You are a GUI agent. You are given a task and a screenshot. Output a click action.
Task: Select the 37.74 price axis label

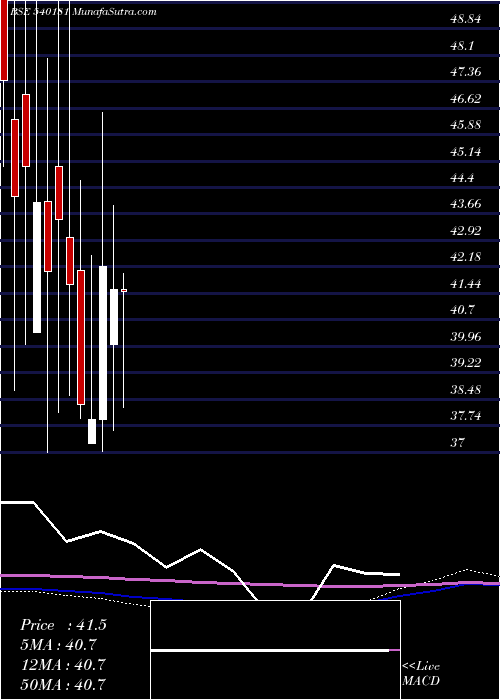(x=466, y=417)
